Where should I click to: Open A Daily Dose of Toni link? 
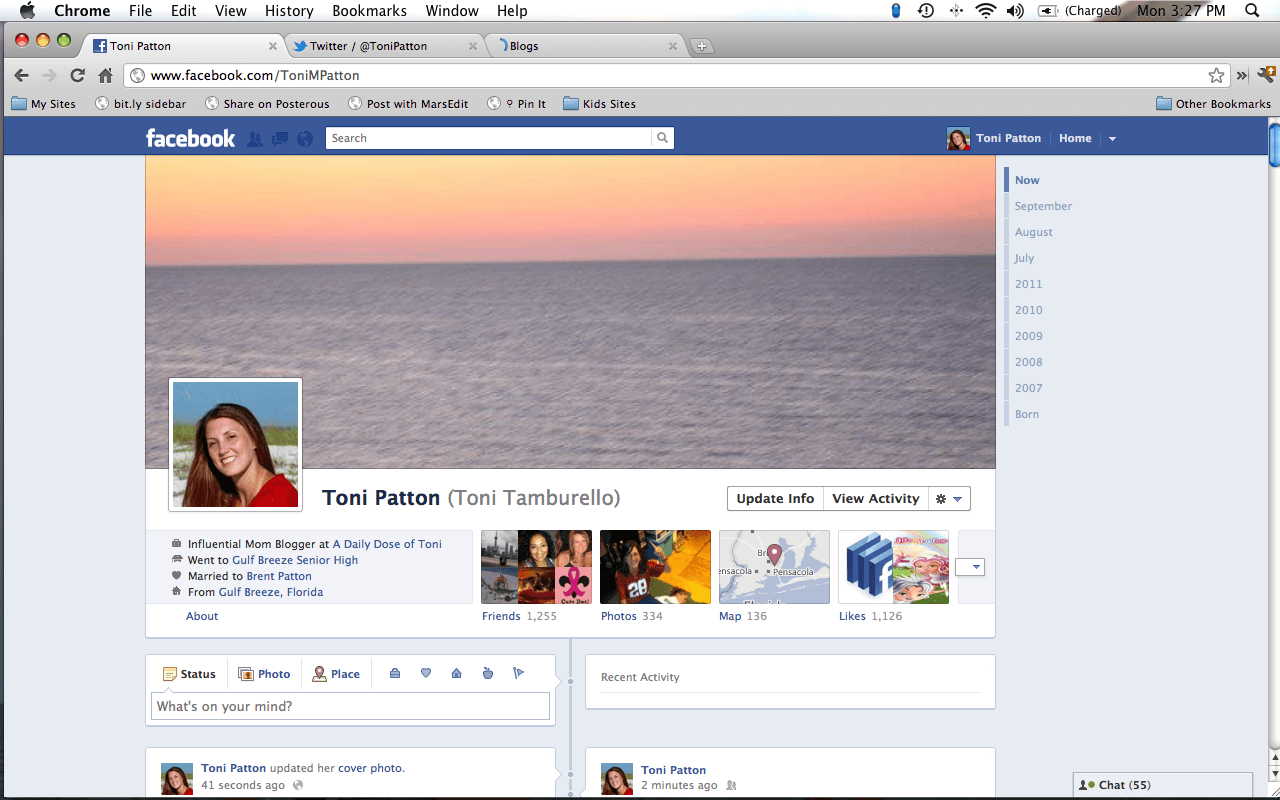(387, 544)
